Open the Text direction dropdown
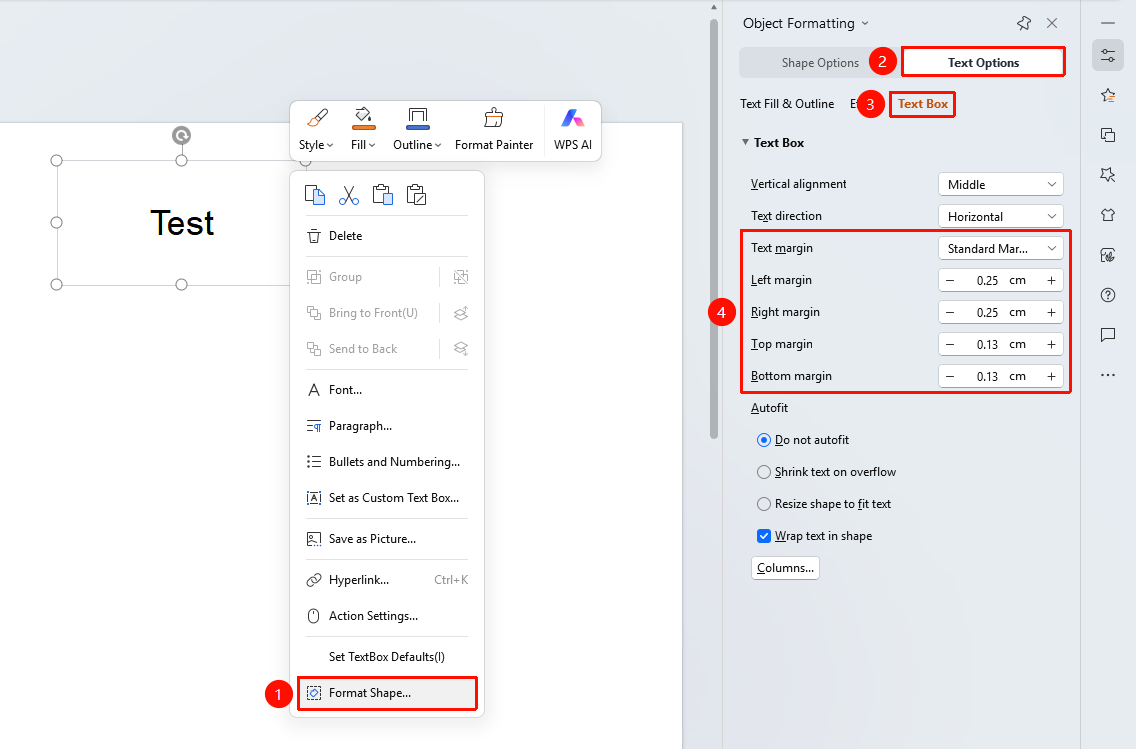Image resolution: width=1136 pixels, height=749 pixels. 1001,216
